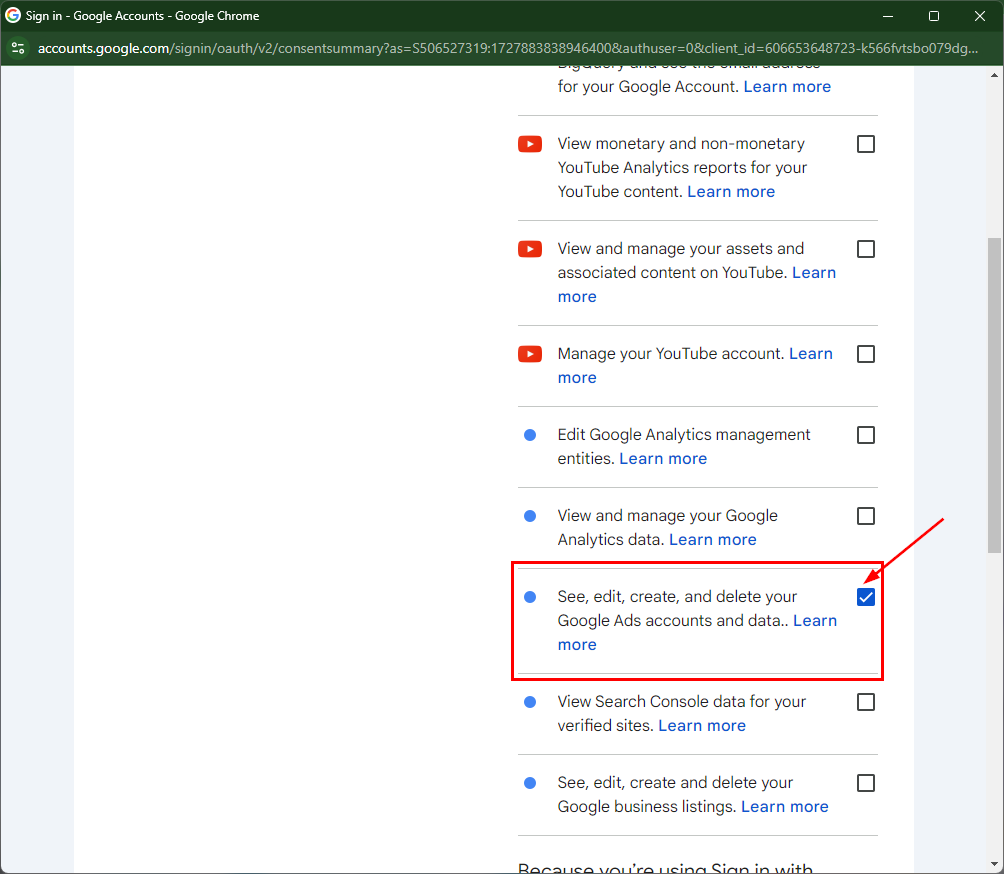Viewport: 1004px width, 874px height.
Task: Allow Google business listings permission checkbox
Action: click(x=866, y=783)
